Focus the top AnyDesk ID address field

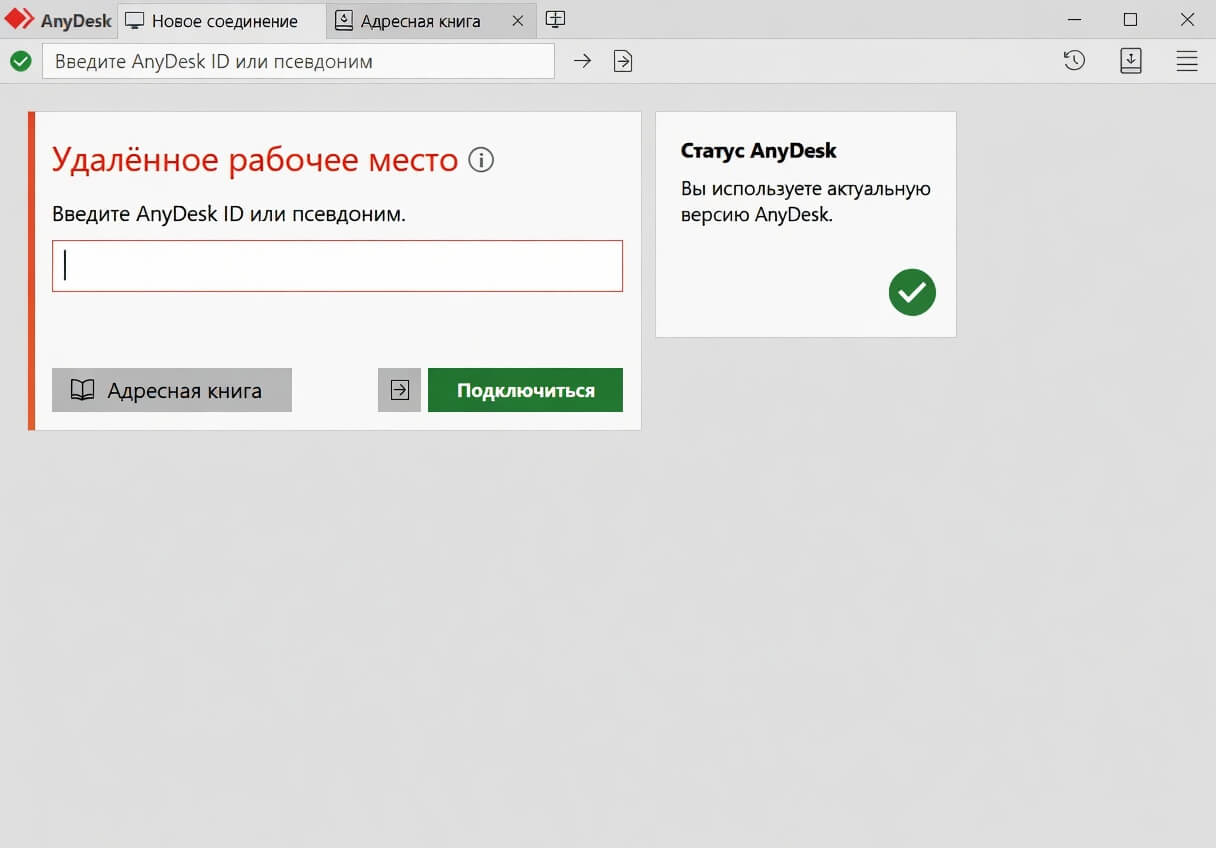[298, 61]
